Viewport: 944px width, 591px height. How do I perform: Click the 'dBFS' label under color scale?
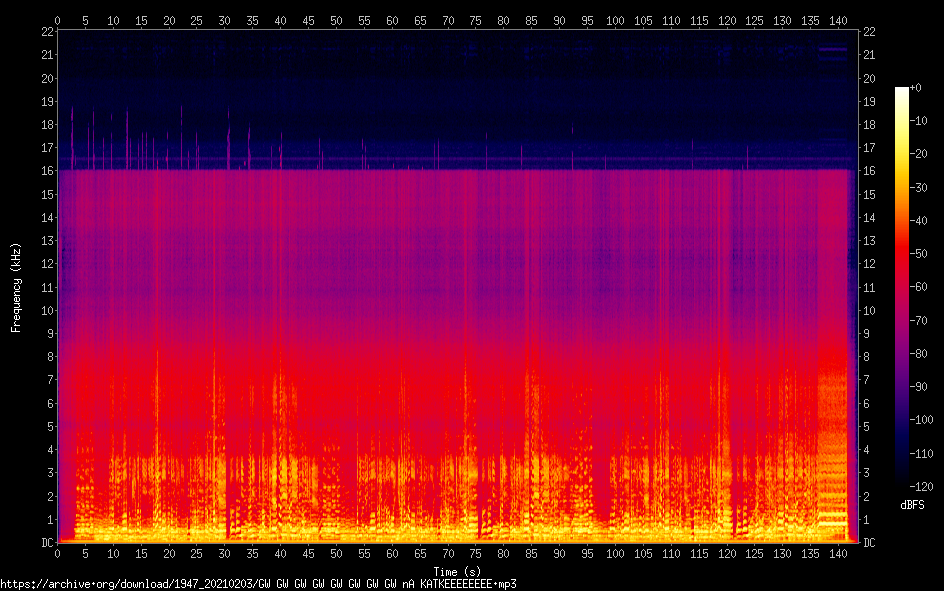pyautogui.click(x=912, y=505)
